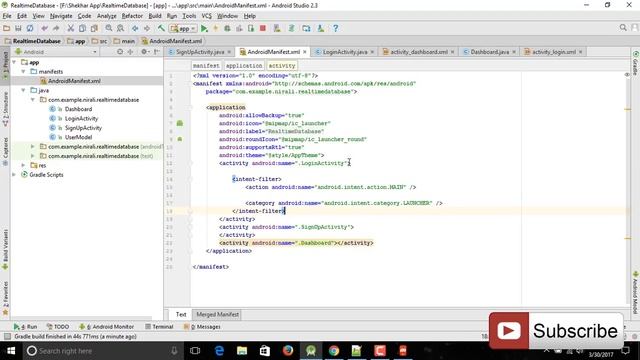640x360 pixels.
Task: Click Collapse All icon in project panel
Action: pyautogui.click(x=131, y=52)
